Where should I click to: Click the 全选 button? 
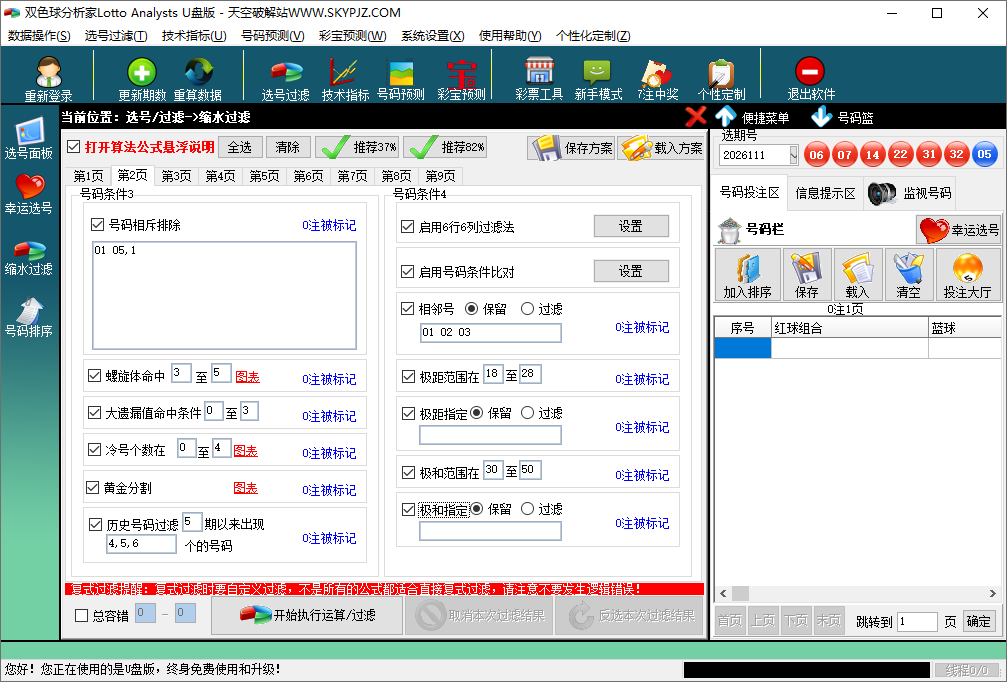[x=240, y=147]
